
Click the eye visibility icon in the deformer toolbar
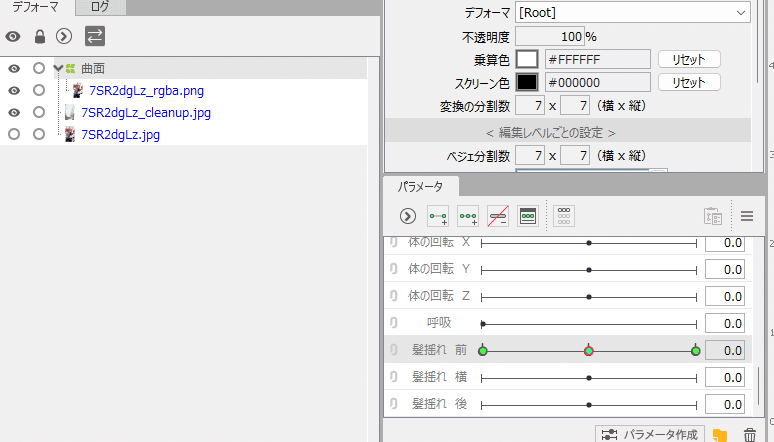(x=13, y=37)
